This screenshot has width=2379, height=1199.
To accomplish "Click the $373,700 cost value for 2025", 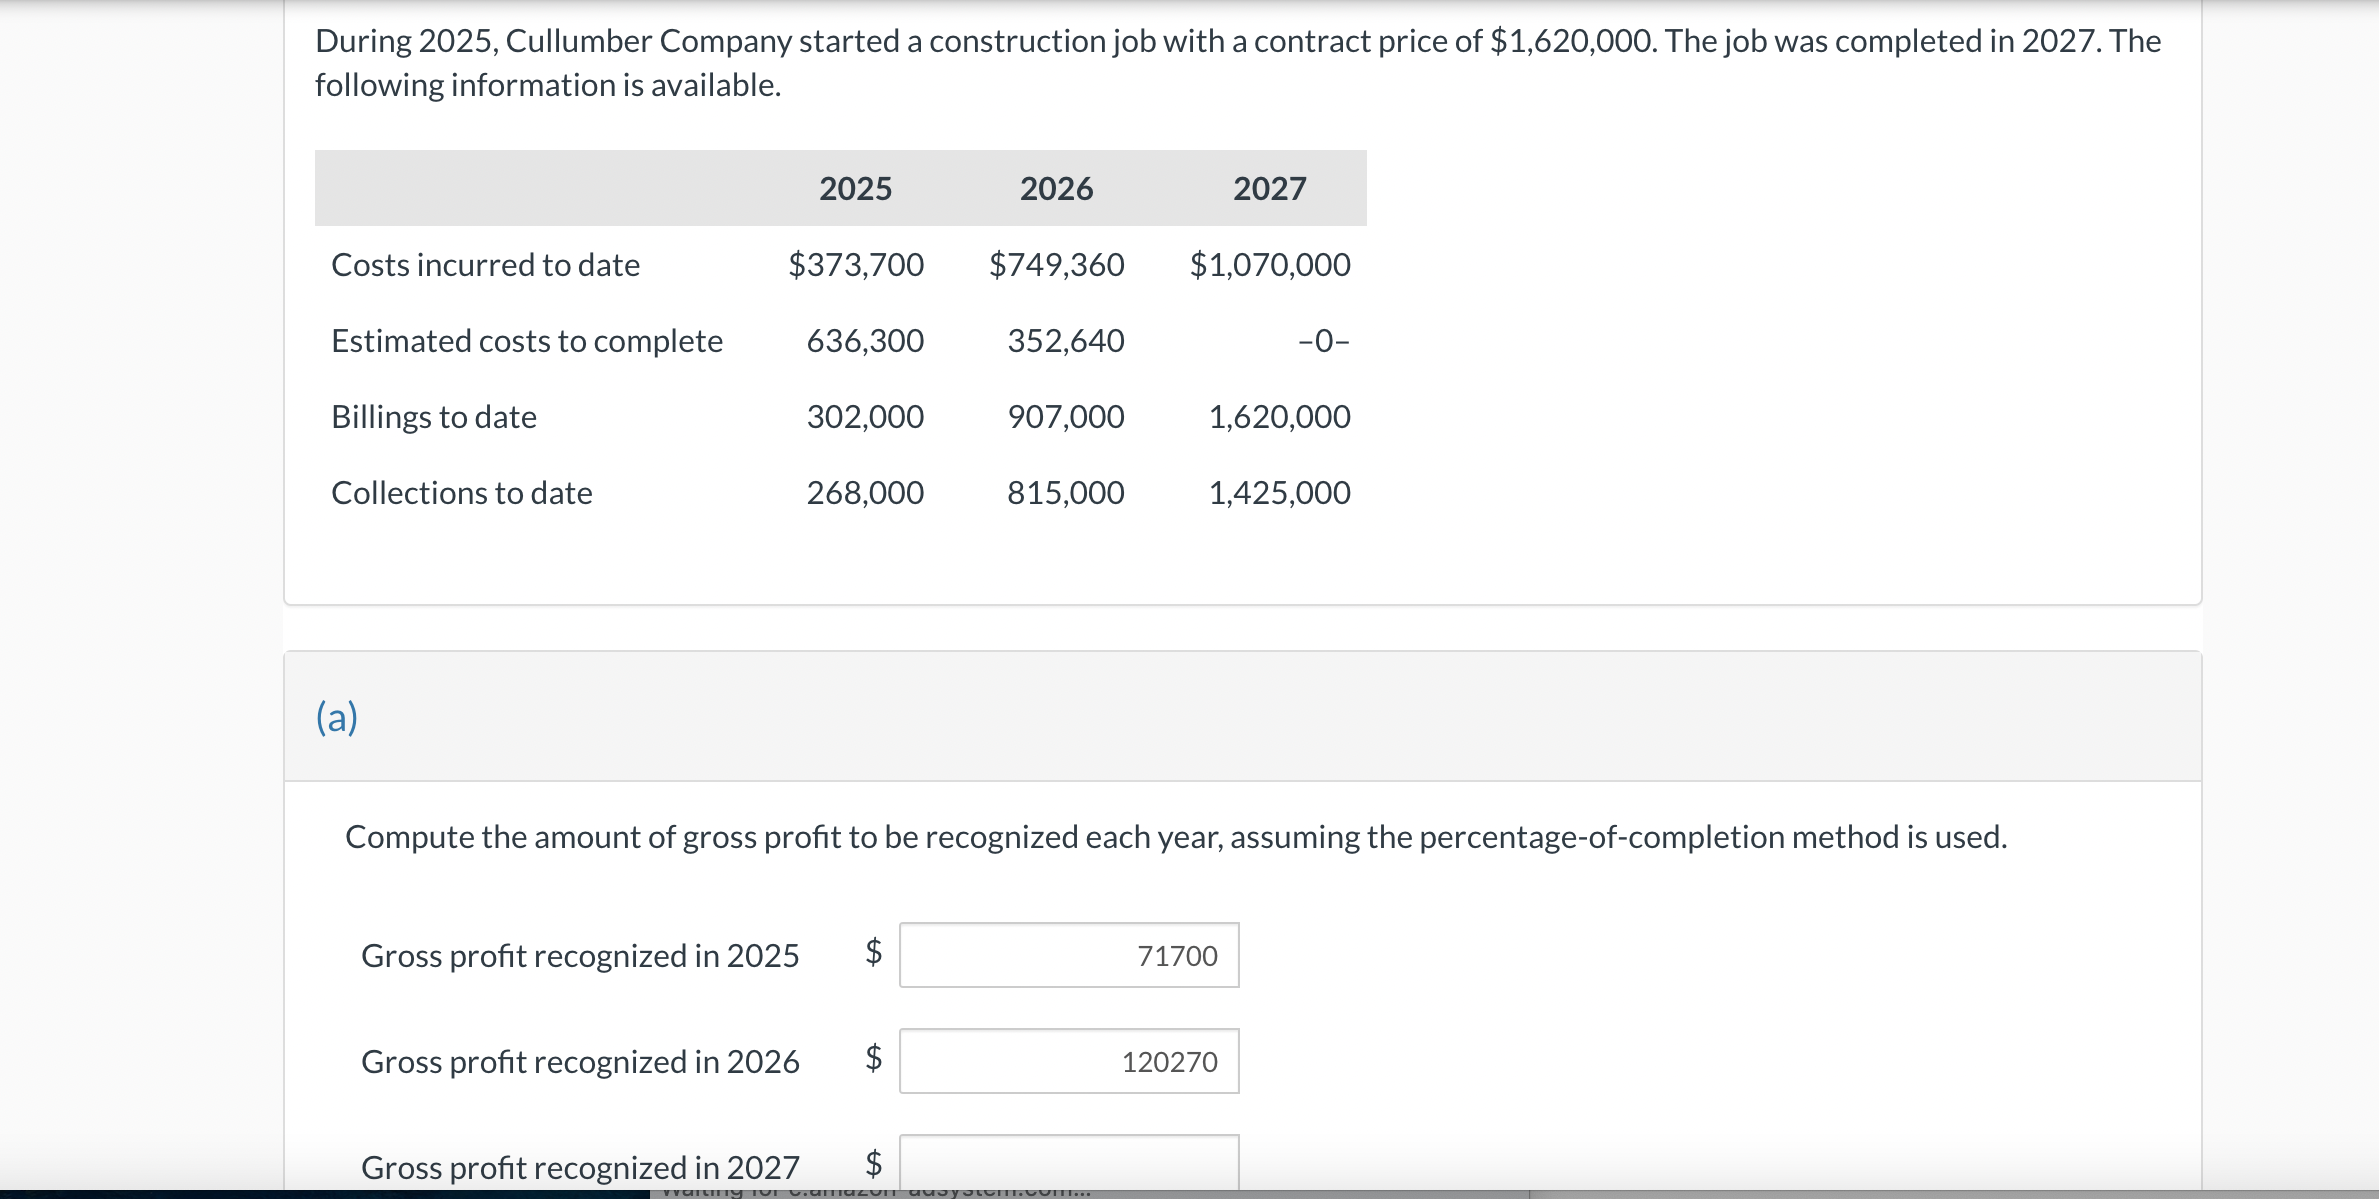I will click(856, 265).
